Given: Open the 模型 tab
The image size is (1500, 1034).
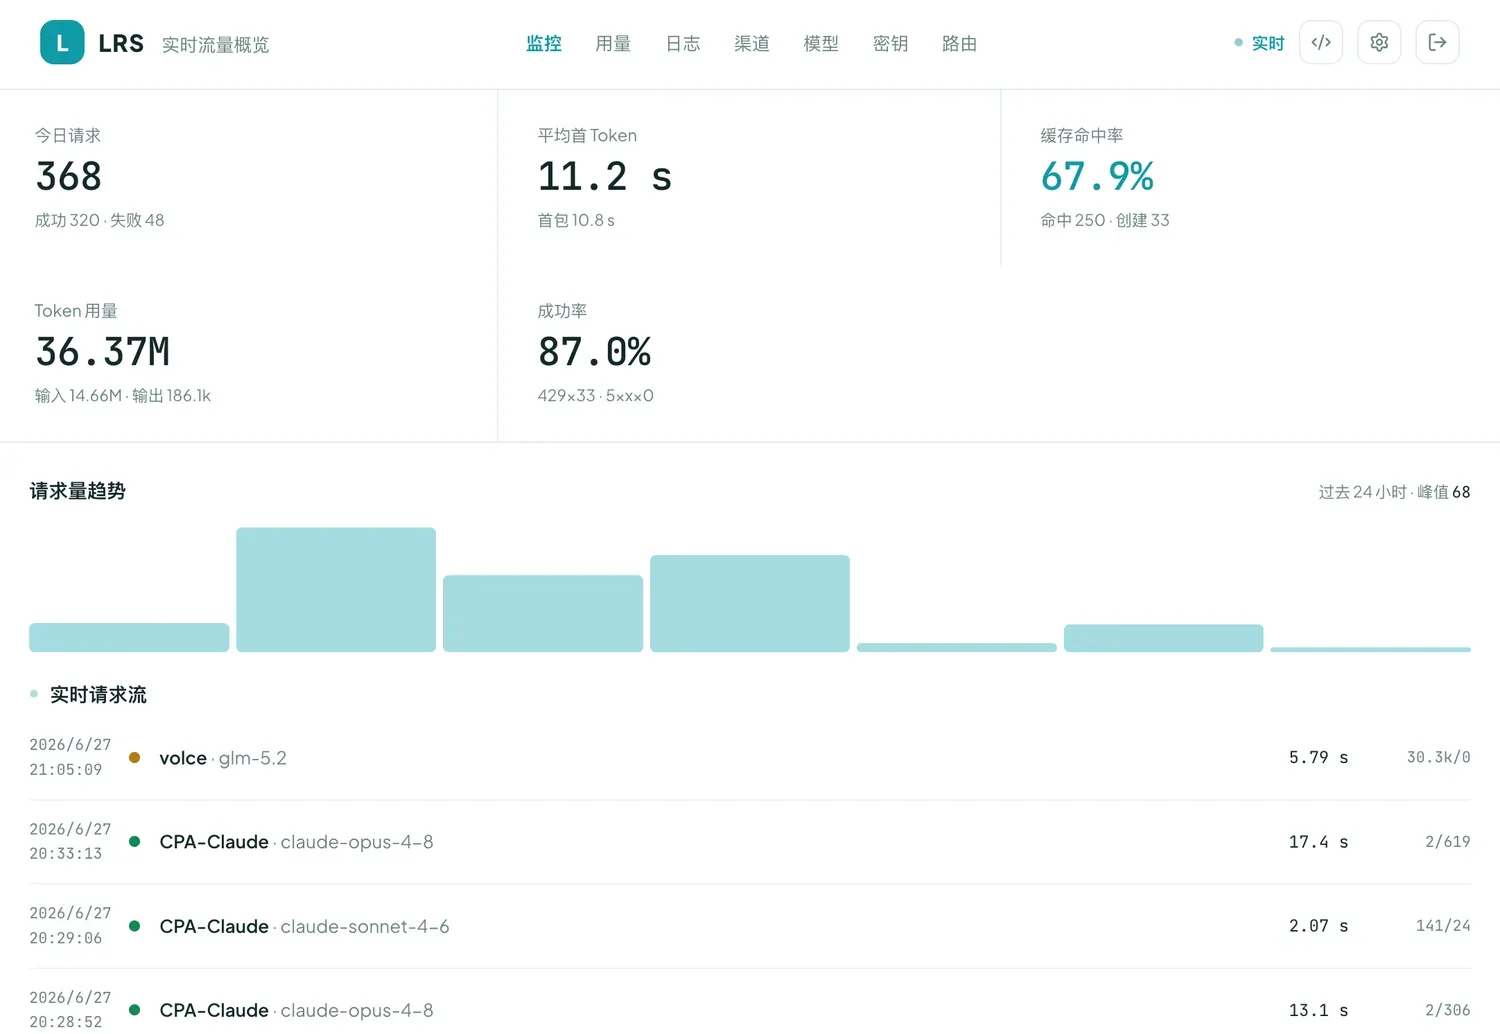Looking at the screenshot, I should (821, 43).
